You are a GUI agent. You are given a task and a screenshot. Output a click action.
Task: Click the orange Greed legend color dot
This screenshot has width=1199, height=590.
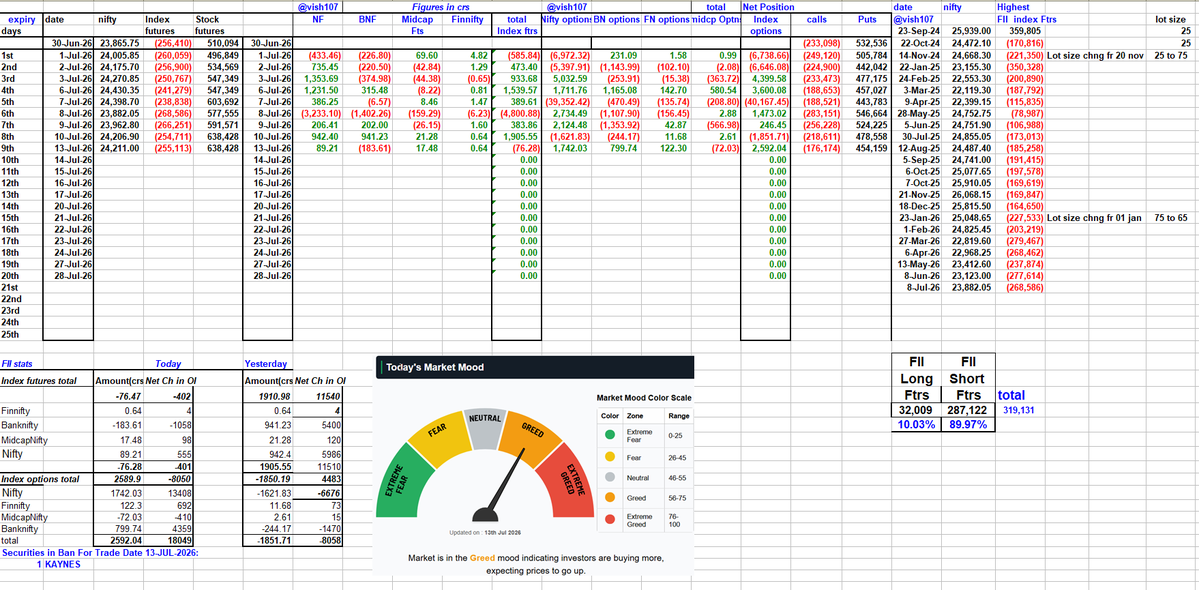tap(609, 499)
